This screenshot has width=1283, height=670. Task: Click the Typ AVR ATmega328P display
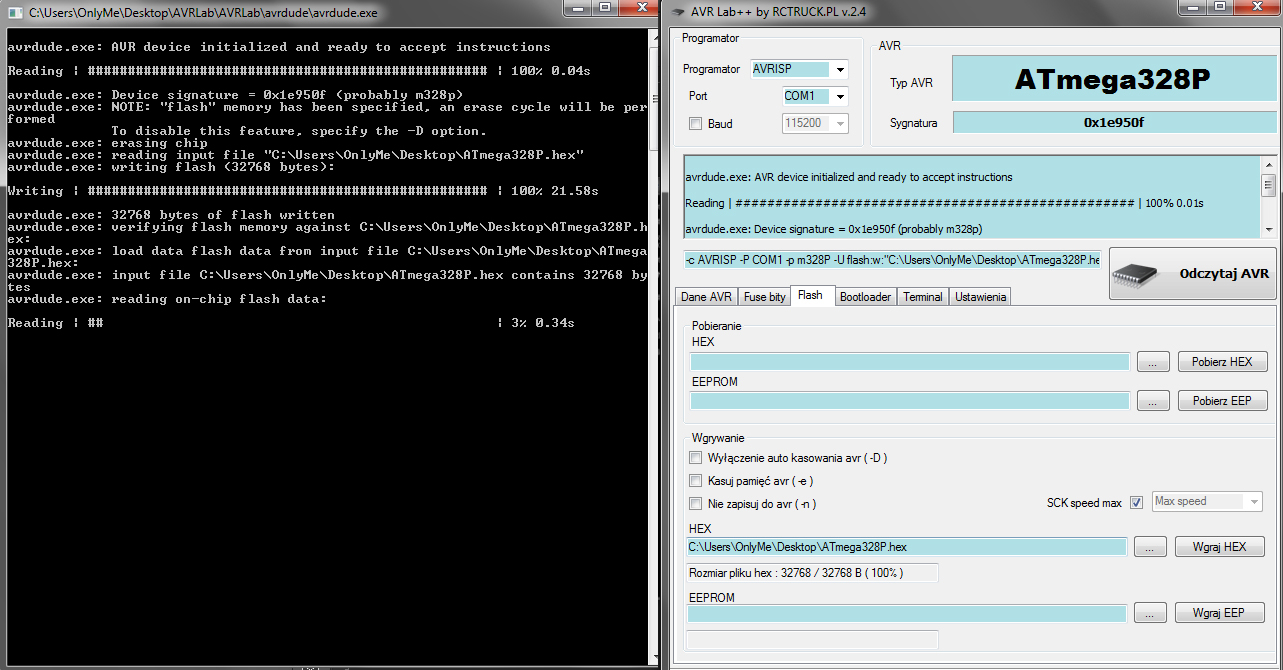click(x=1113, y=79)
